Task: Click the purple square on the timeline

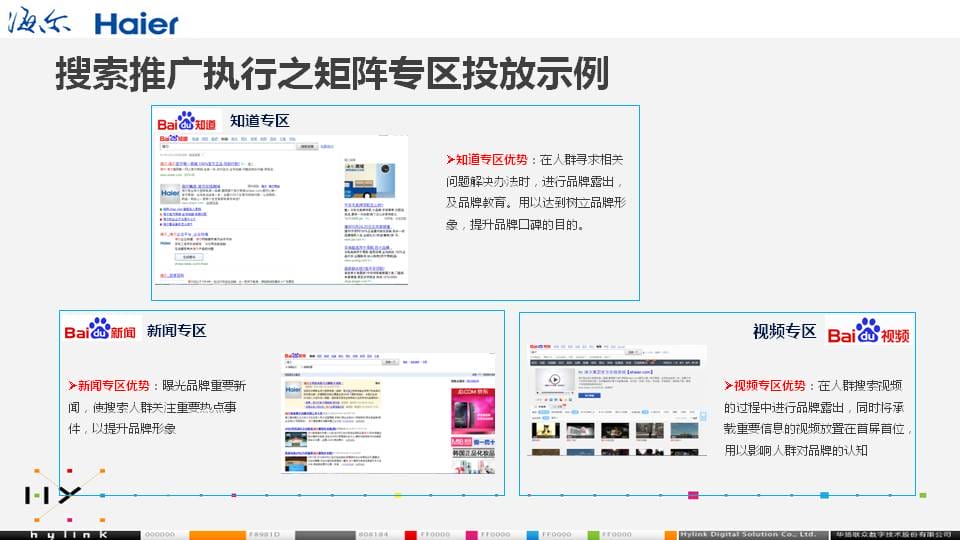Action: pos(233,495)
